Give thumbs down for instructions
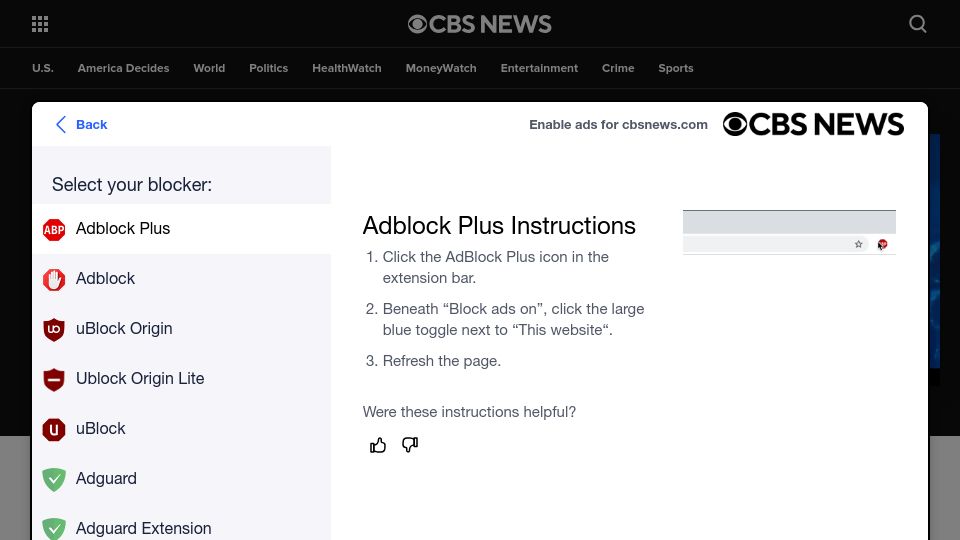Screen dimensions: 960x540 [x=410, y=444]
